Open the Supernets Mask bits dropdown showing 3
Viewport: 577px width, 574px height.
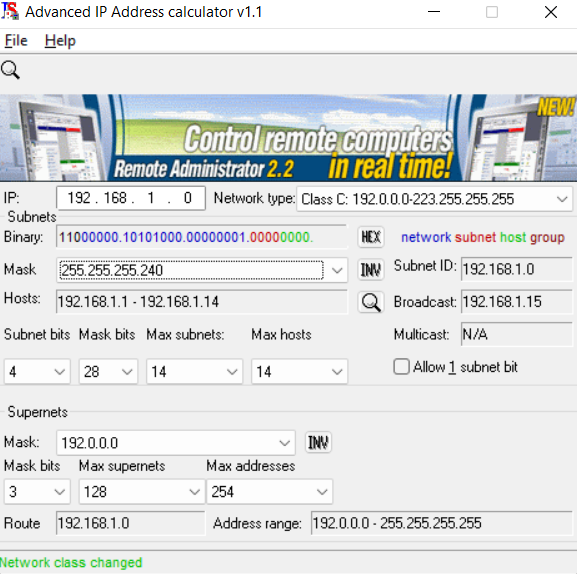[60, 492]
